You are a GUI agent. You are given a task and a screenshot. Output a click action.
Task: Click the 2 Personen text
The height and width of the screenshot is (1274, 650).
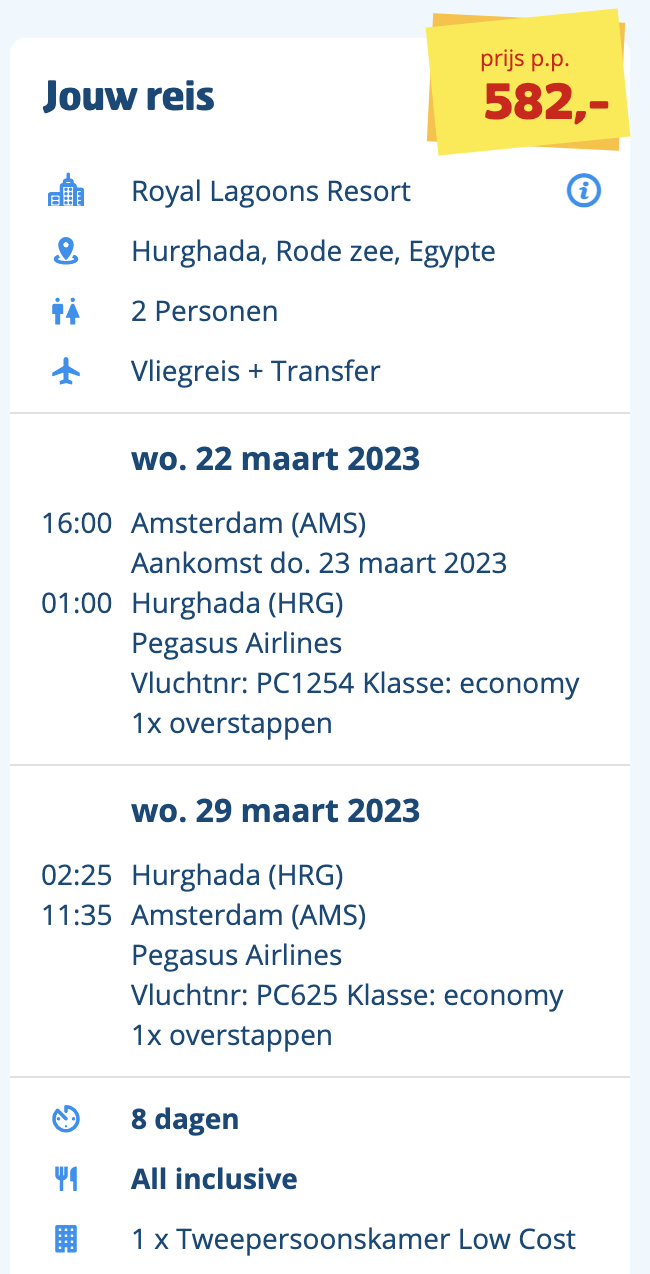[x=205, y=311]
